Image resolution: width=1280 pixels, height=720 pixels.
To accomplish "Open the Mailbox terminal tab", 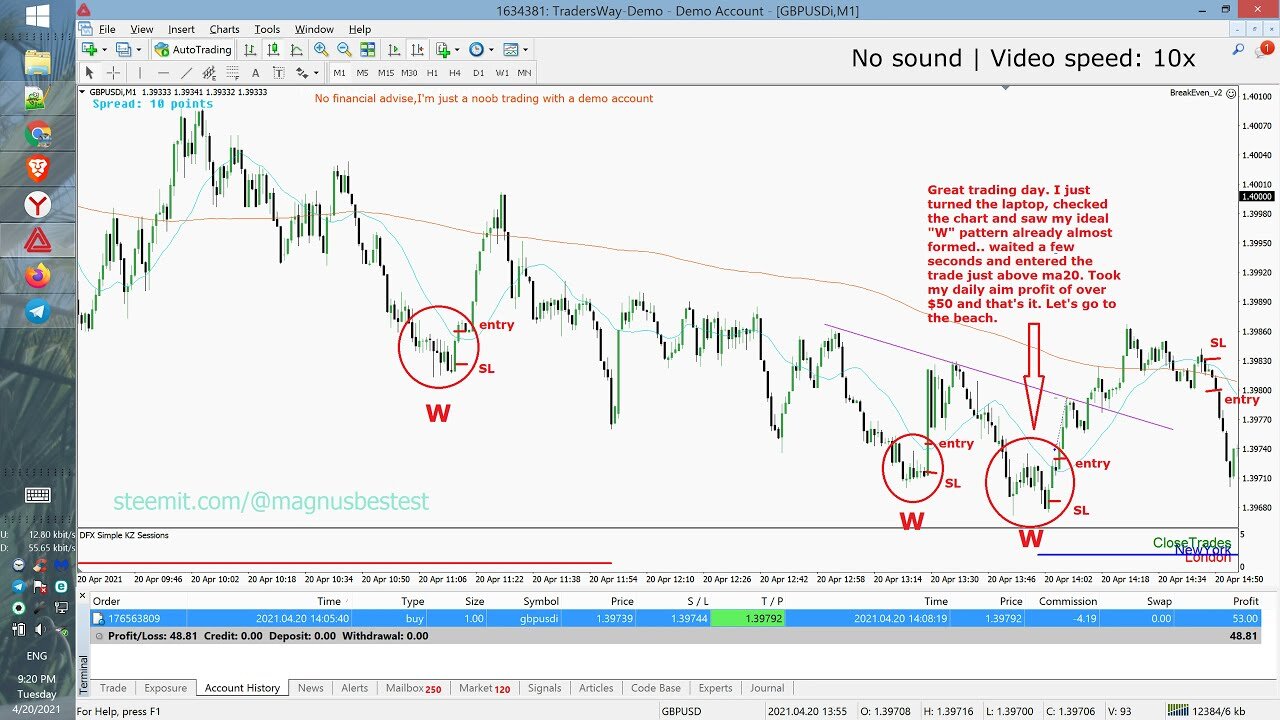I will pyautogui.click(x=413, y=688).
